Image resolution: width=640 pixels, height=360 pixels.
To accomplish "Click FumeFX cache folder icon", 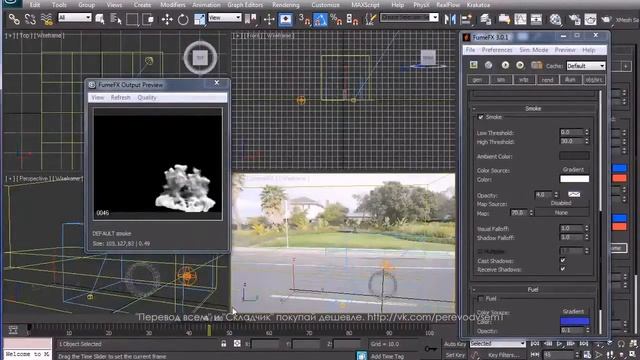I will 536,65.
